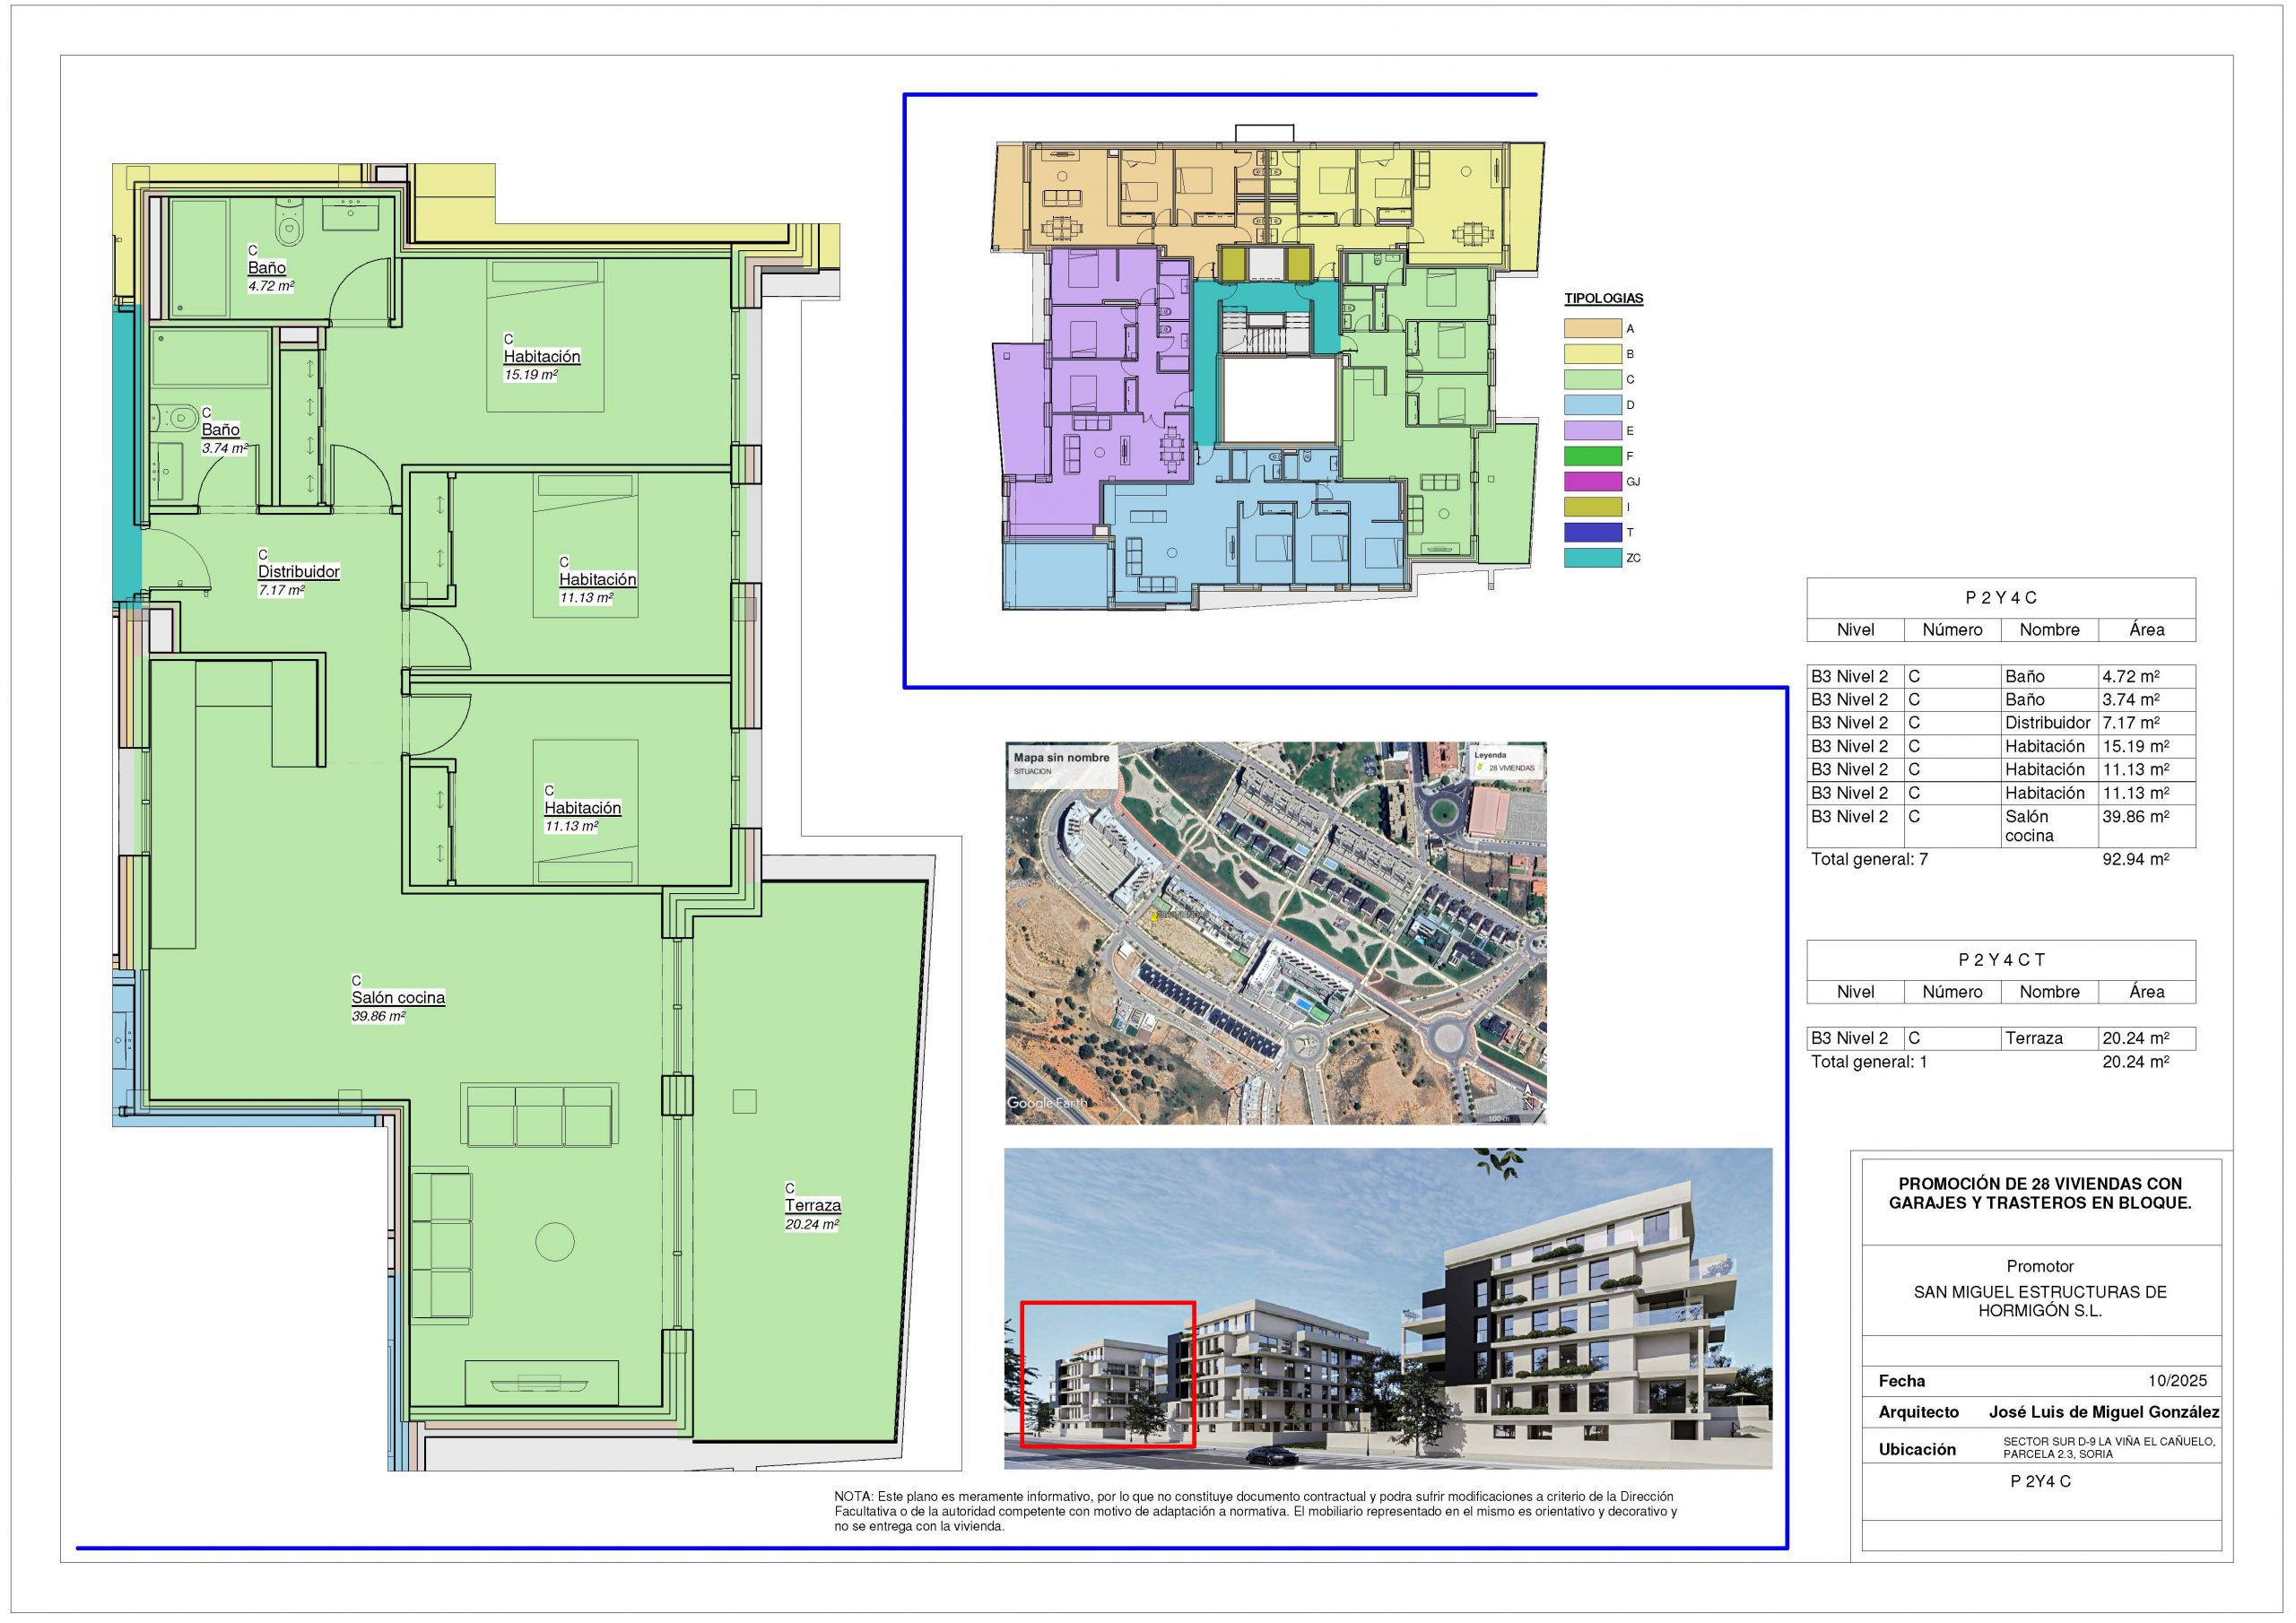
Task: Click the architect name José Luis de Miguel González
Action: tap(2103, 1412)
